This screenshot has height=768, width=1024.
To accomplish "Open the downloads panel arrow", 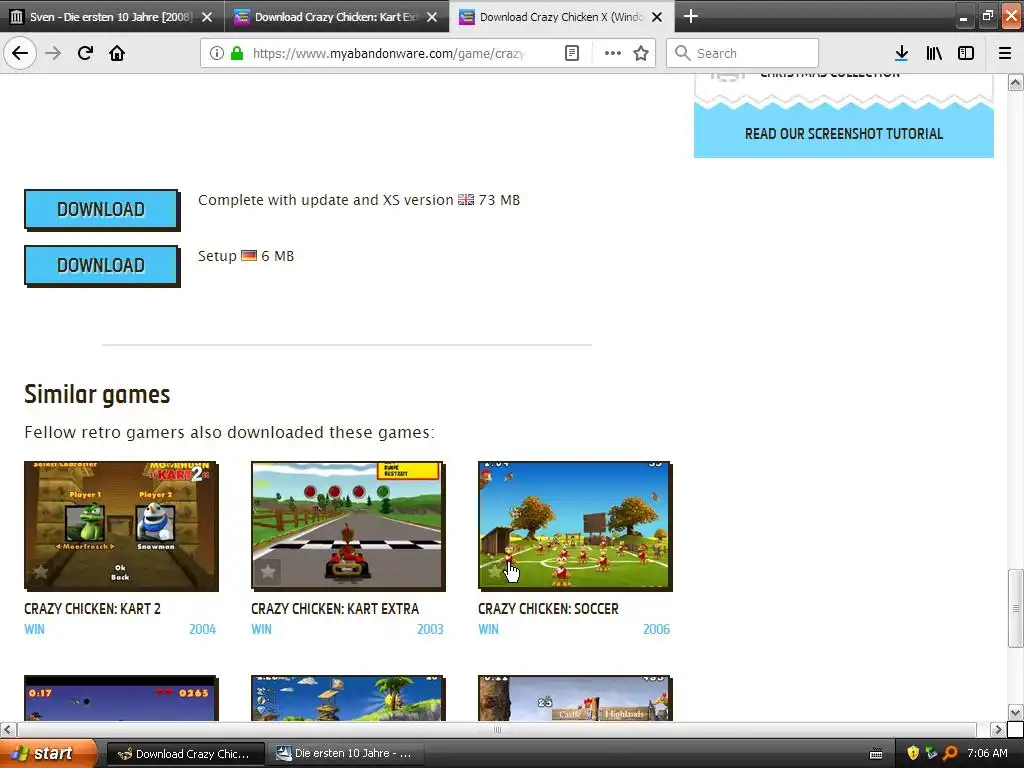I will (901, 53).
